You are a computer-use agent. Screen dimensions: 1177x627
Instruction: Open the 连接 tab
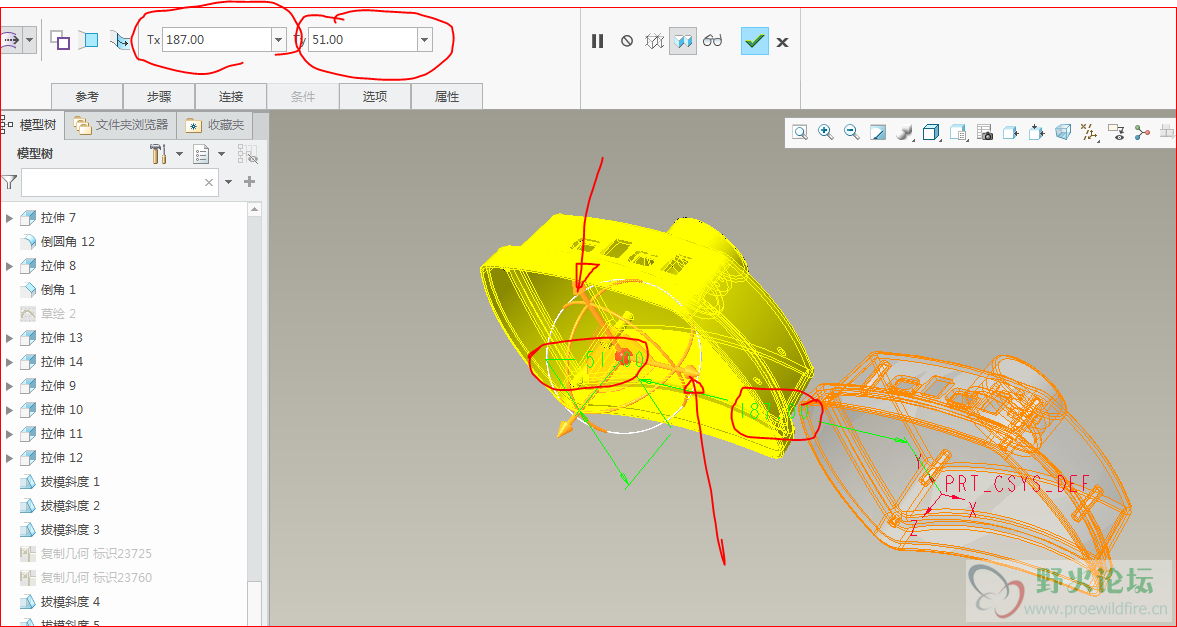pyautogui.click(x=231, y=97)
